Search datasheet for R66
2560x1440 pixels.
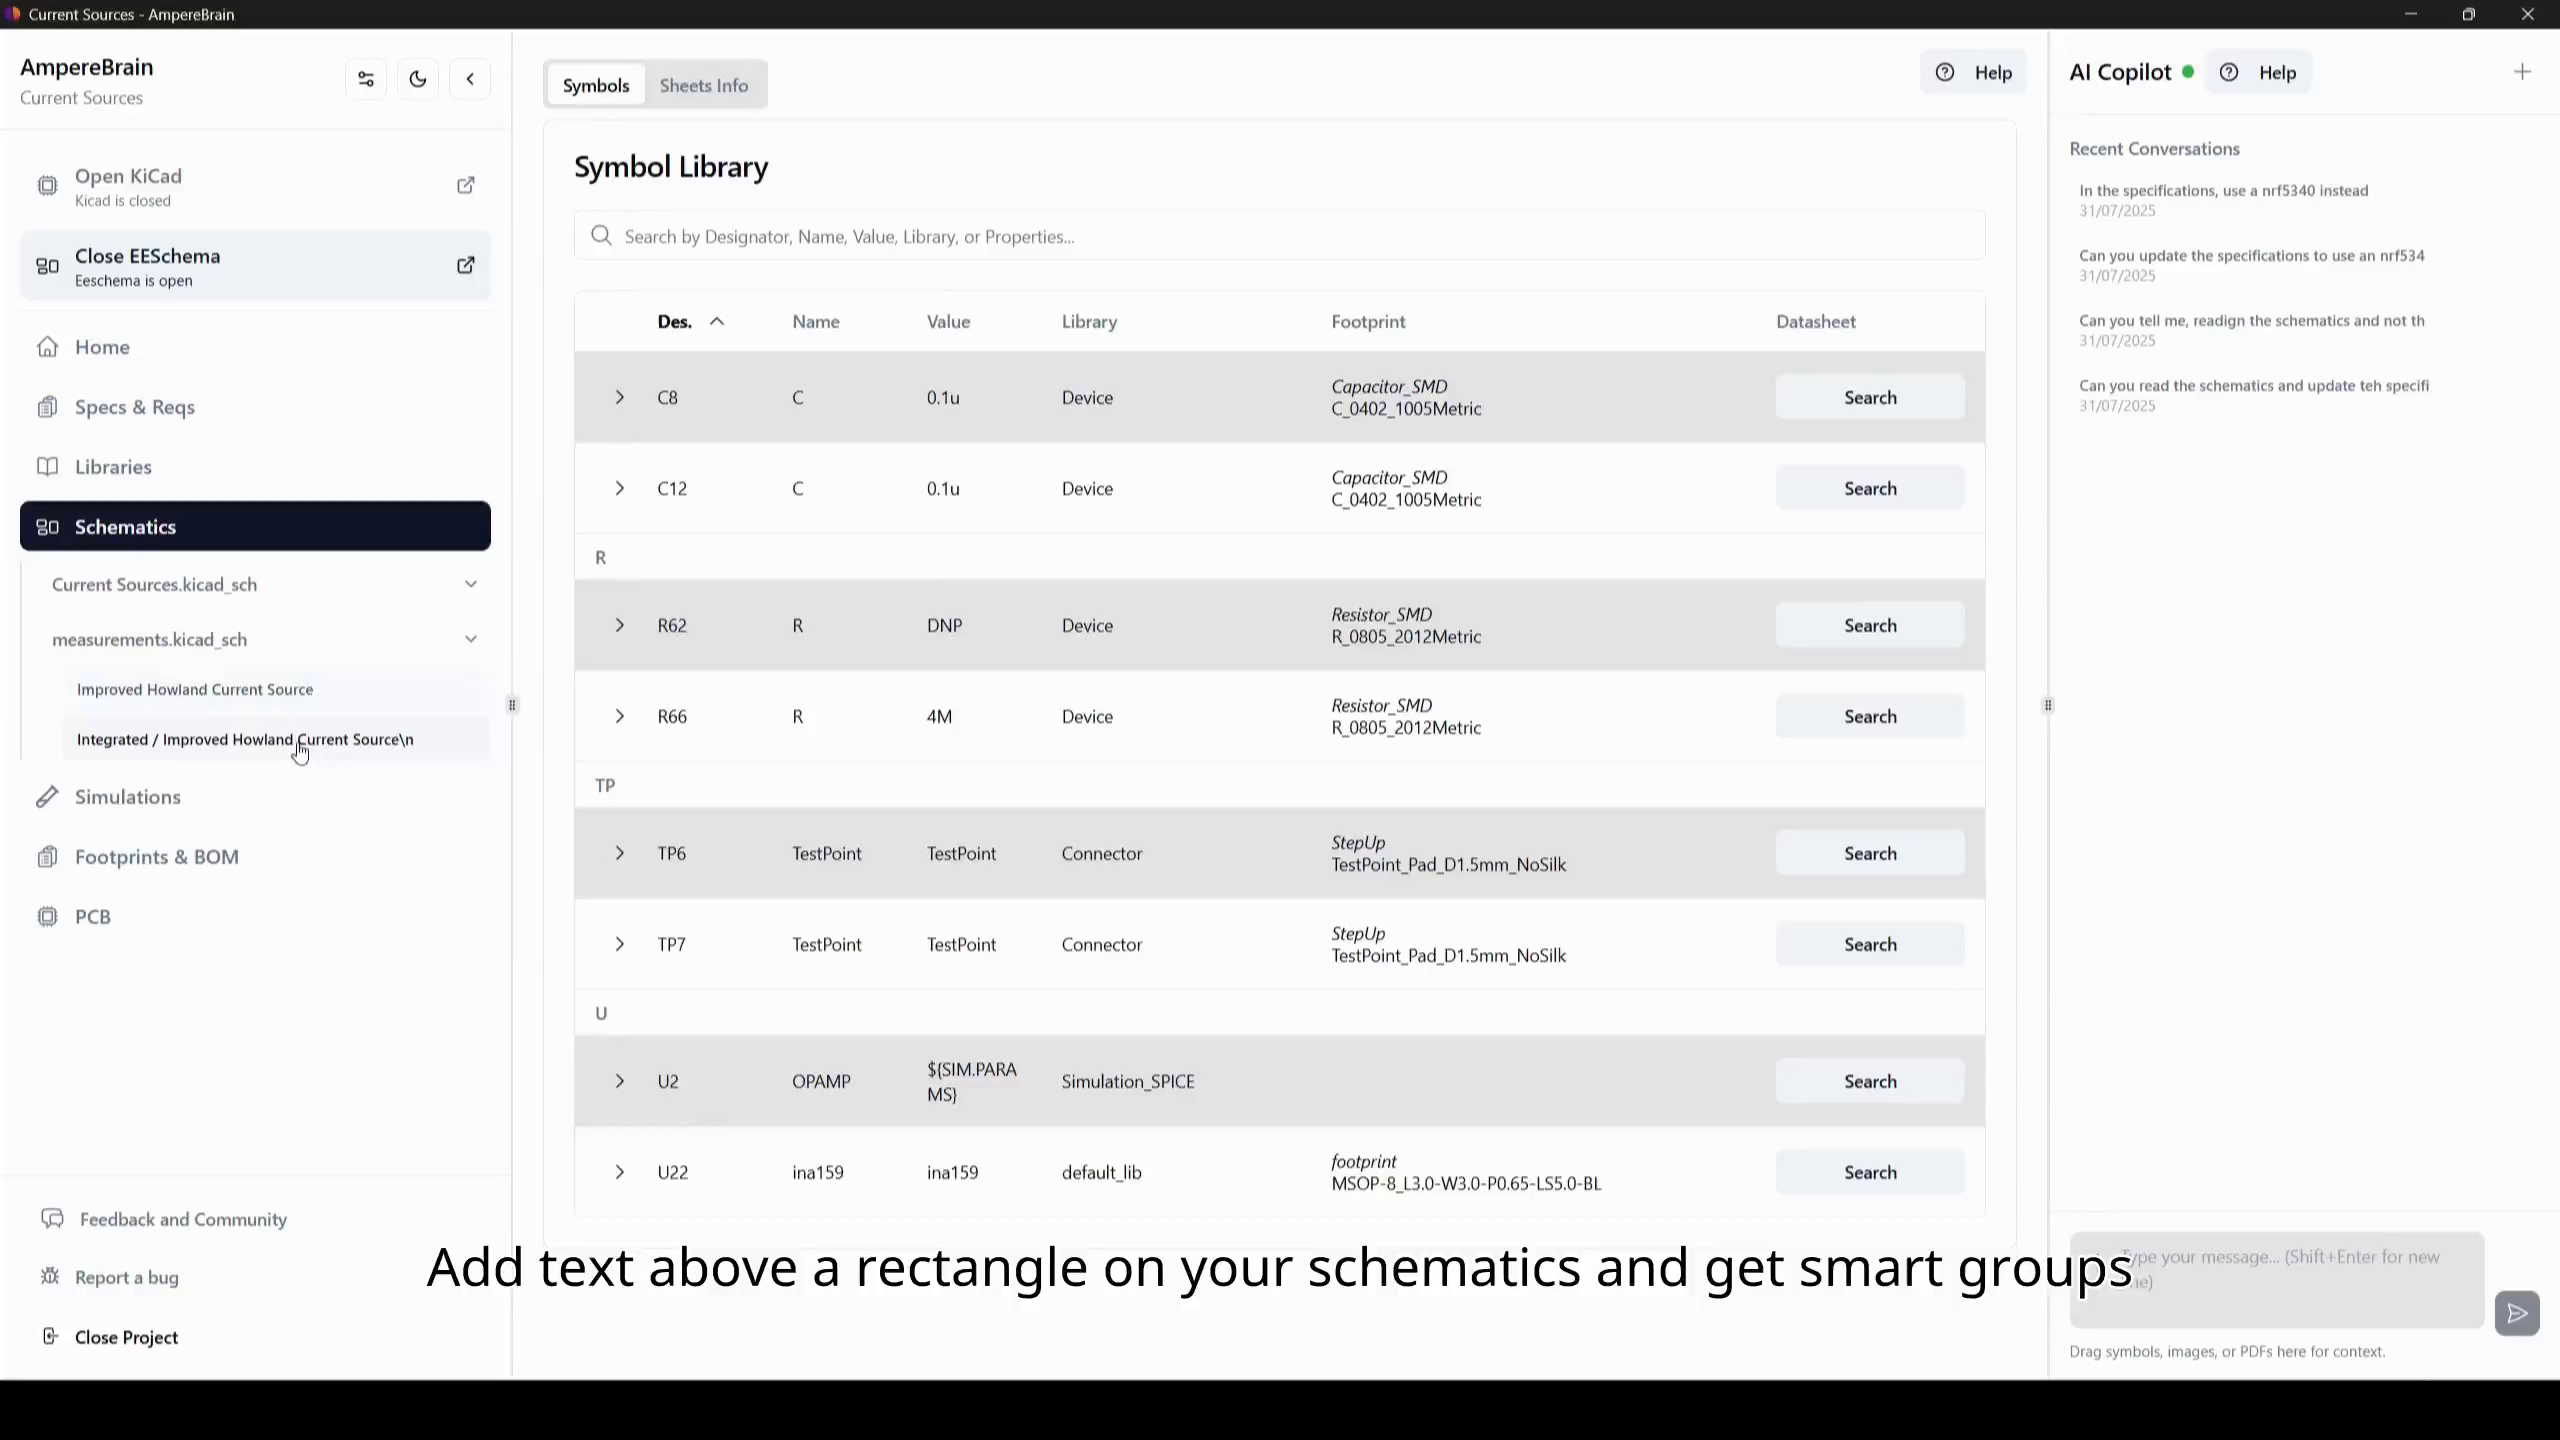(x=1870, y=716)
